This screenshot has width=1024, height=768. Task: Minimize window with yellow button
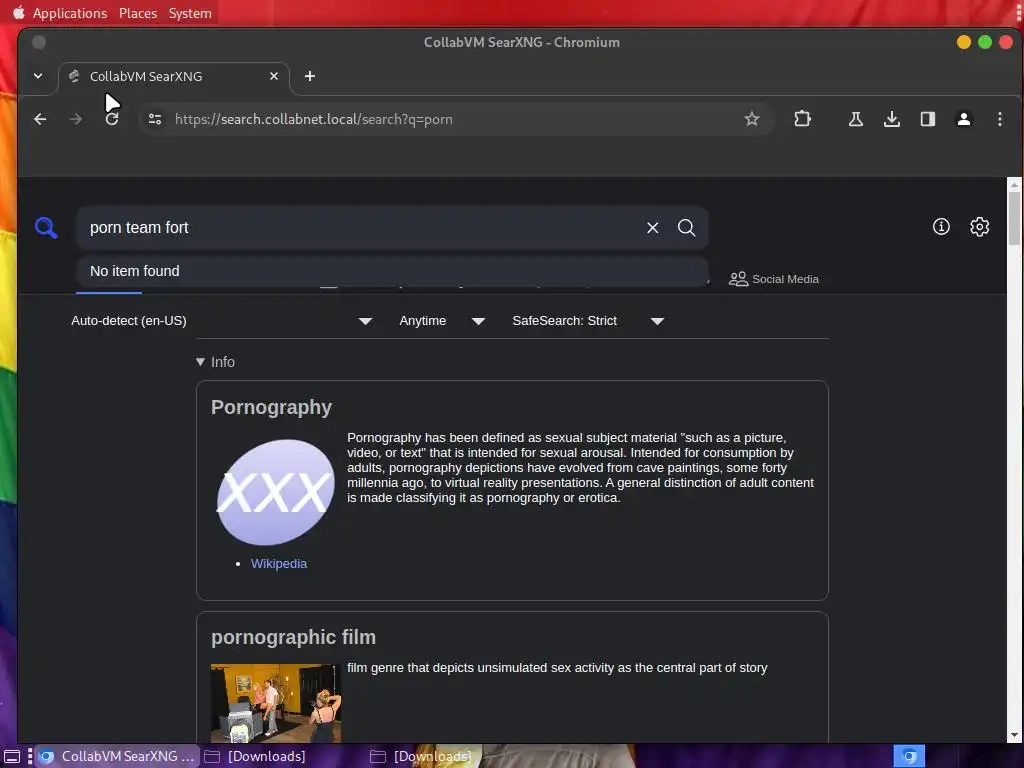(x=963, y=42)
